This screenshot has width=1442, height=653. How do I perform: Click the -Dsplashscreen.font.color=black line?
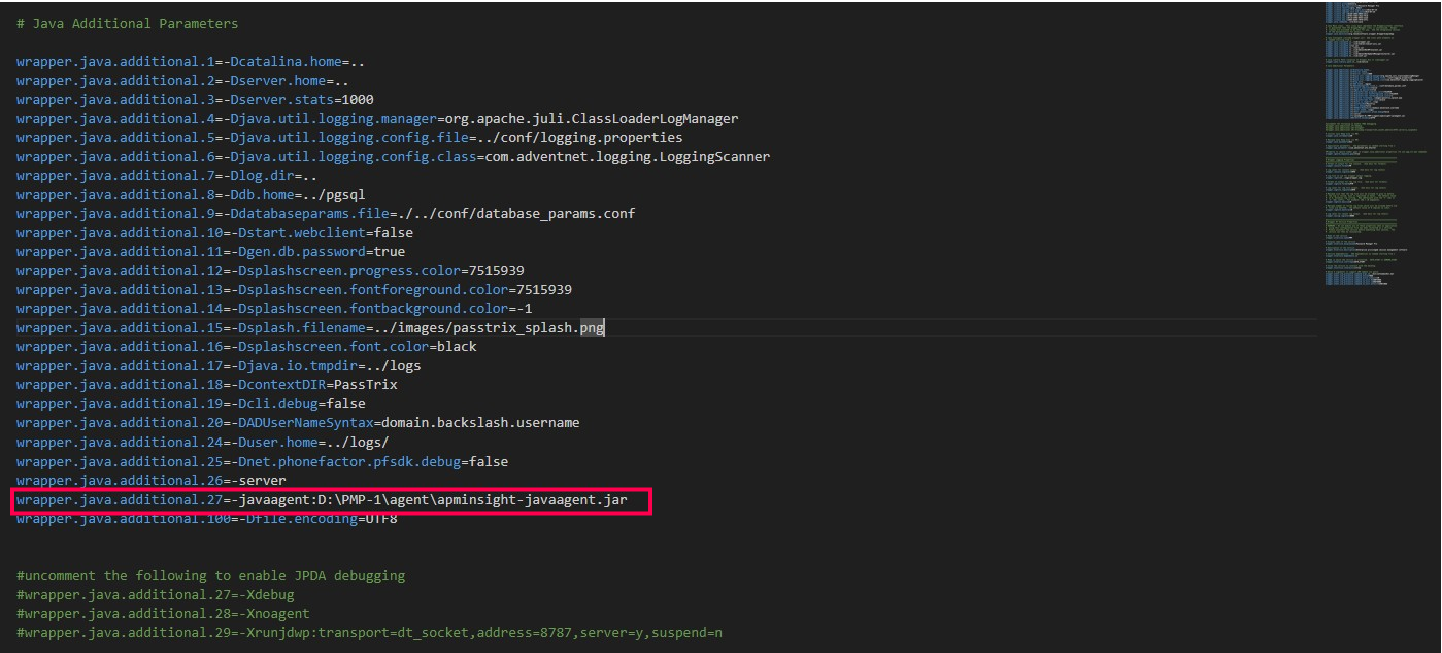(x=246, y=347)
